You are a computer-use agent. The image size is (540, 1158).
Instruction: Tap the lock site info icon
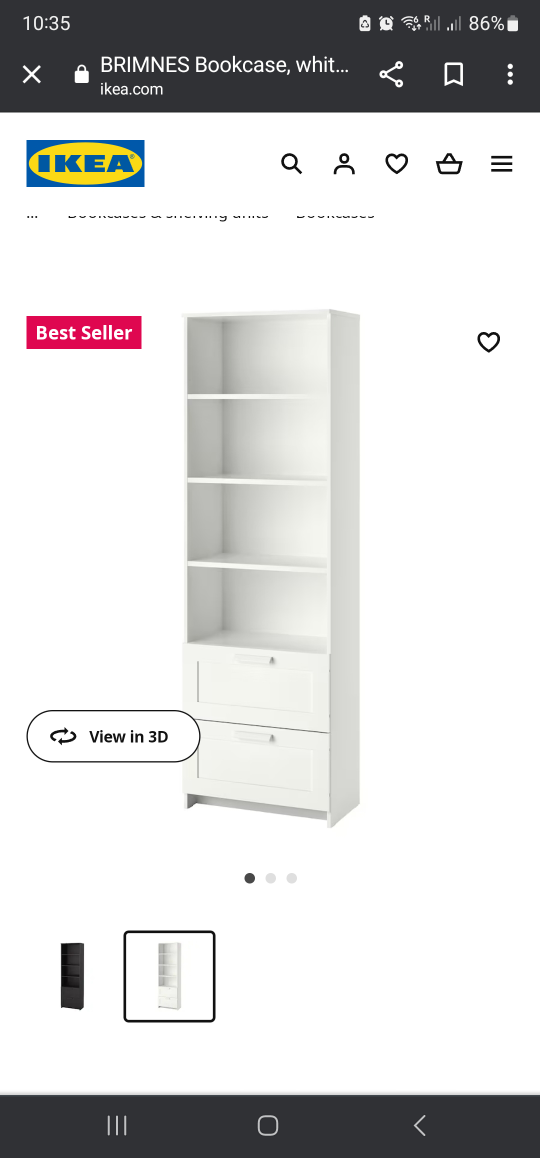82,75
